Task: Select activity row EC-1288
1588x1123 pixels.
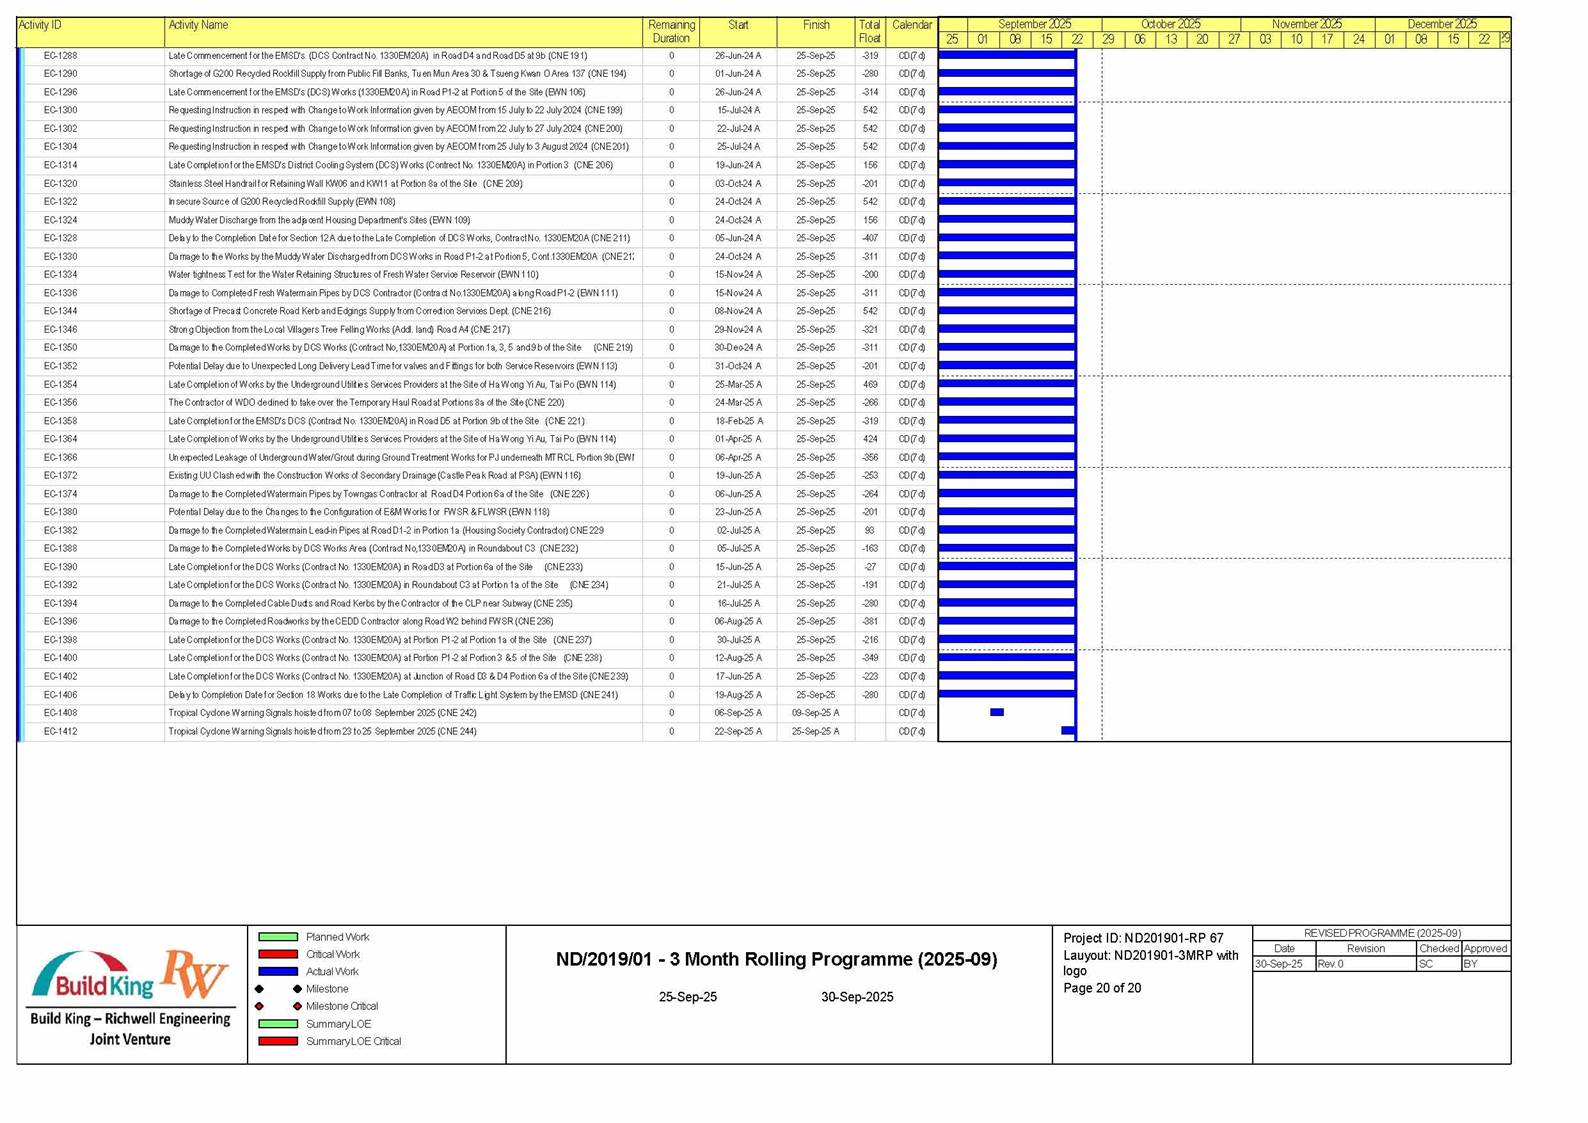Action: point(60,56)
